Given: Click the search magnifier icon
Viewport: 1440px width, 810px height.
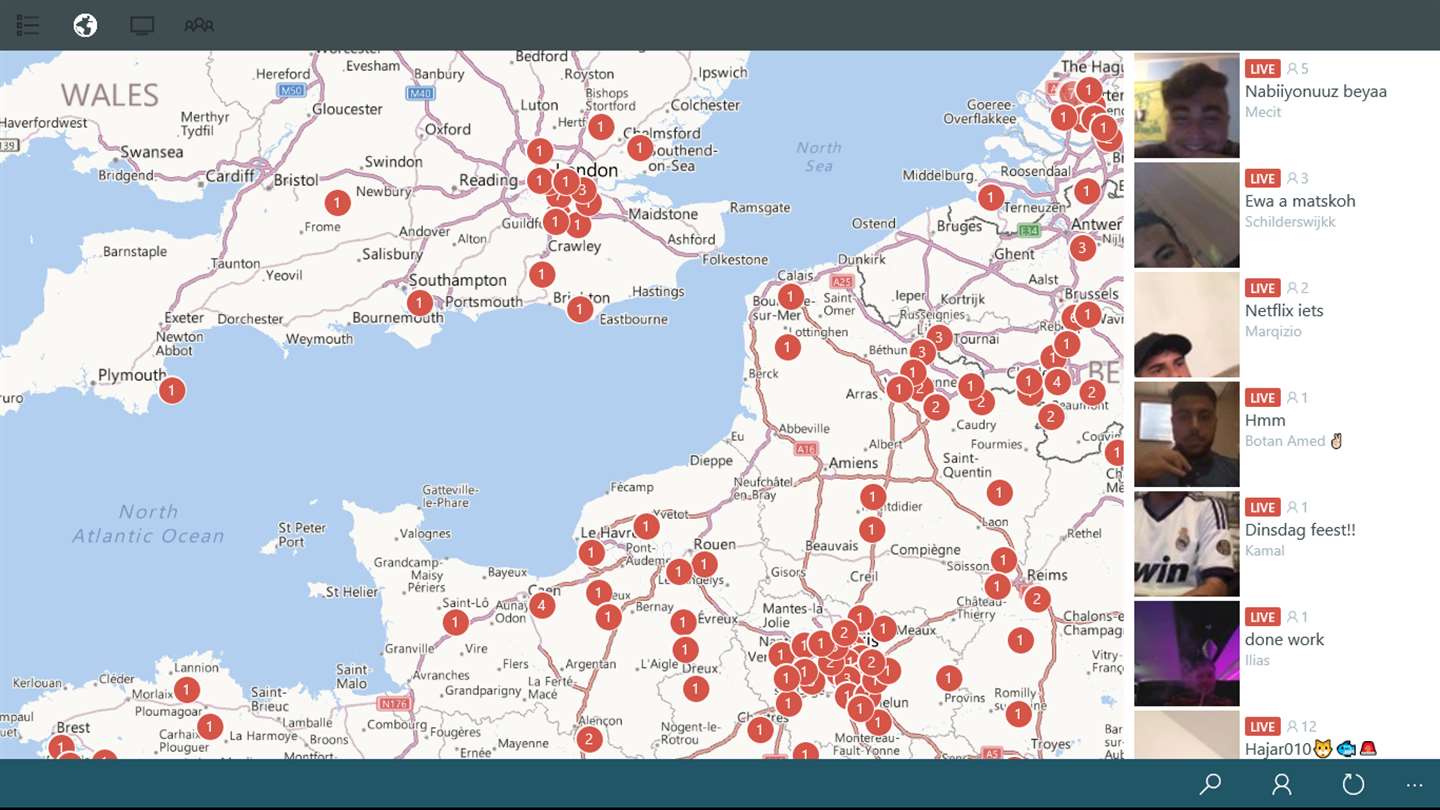Looking at the screenshot, I should click(1210, 784).
